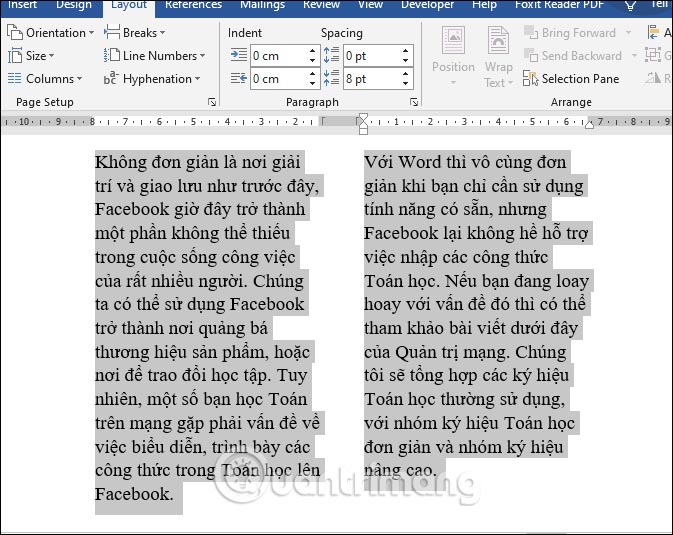
Task: Increase spacing before with up arrow
Action: click(406, 51)
